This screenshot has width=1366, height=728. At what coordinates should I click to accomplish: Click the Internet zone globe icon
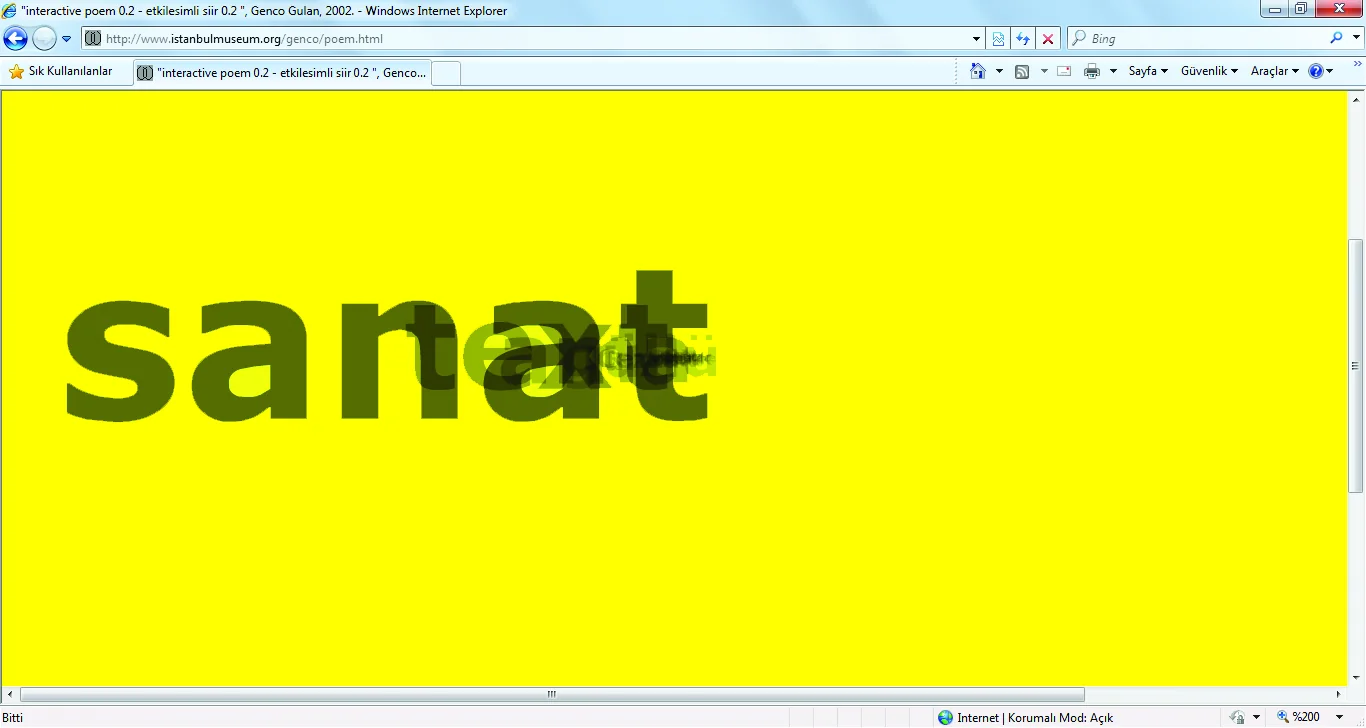945,718
